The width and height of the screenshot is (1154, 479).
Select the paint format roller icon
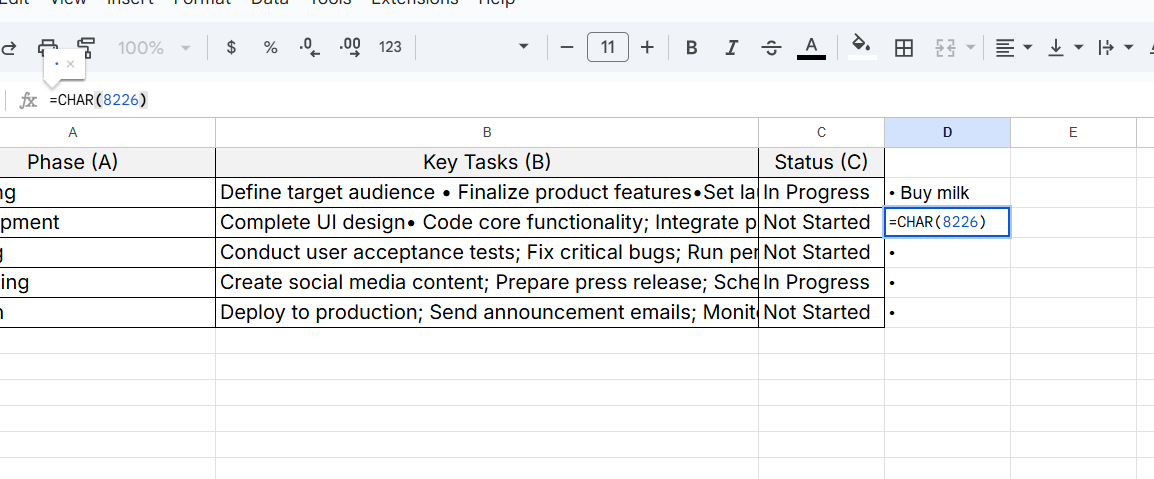86,47
